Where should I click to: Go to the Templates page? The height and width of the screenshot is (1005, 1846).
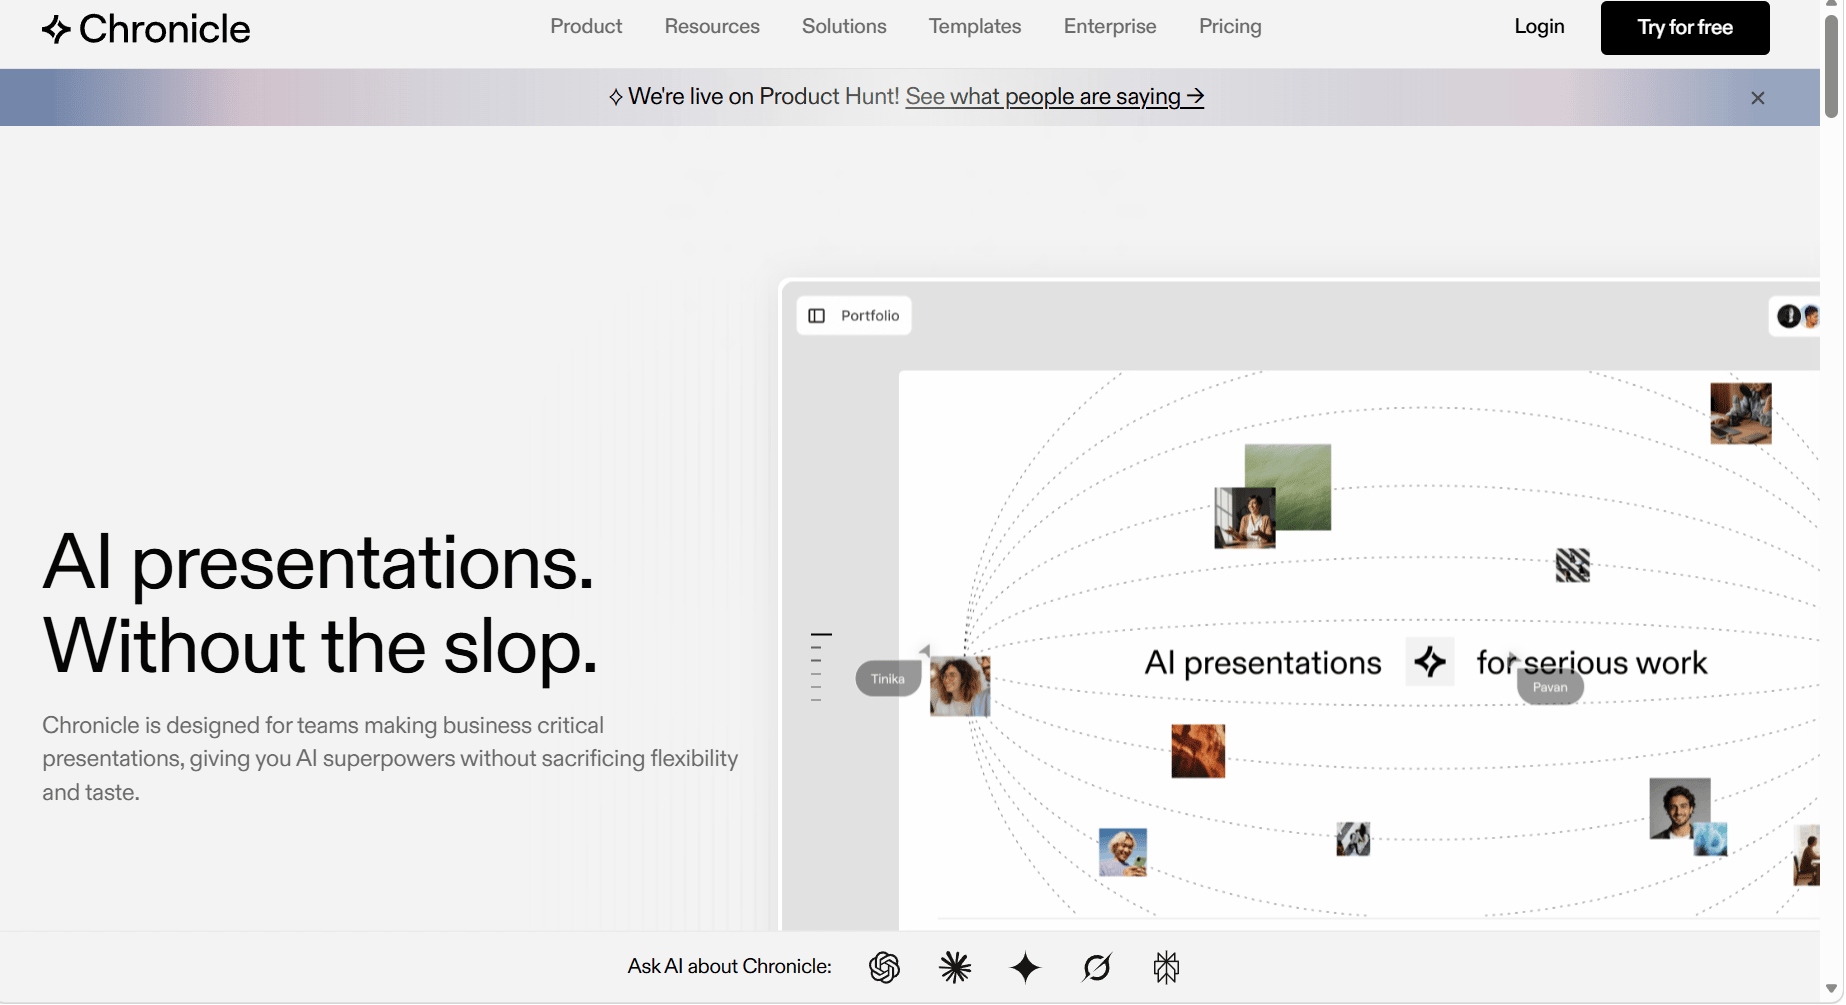[975, 27]
